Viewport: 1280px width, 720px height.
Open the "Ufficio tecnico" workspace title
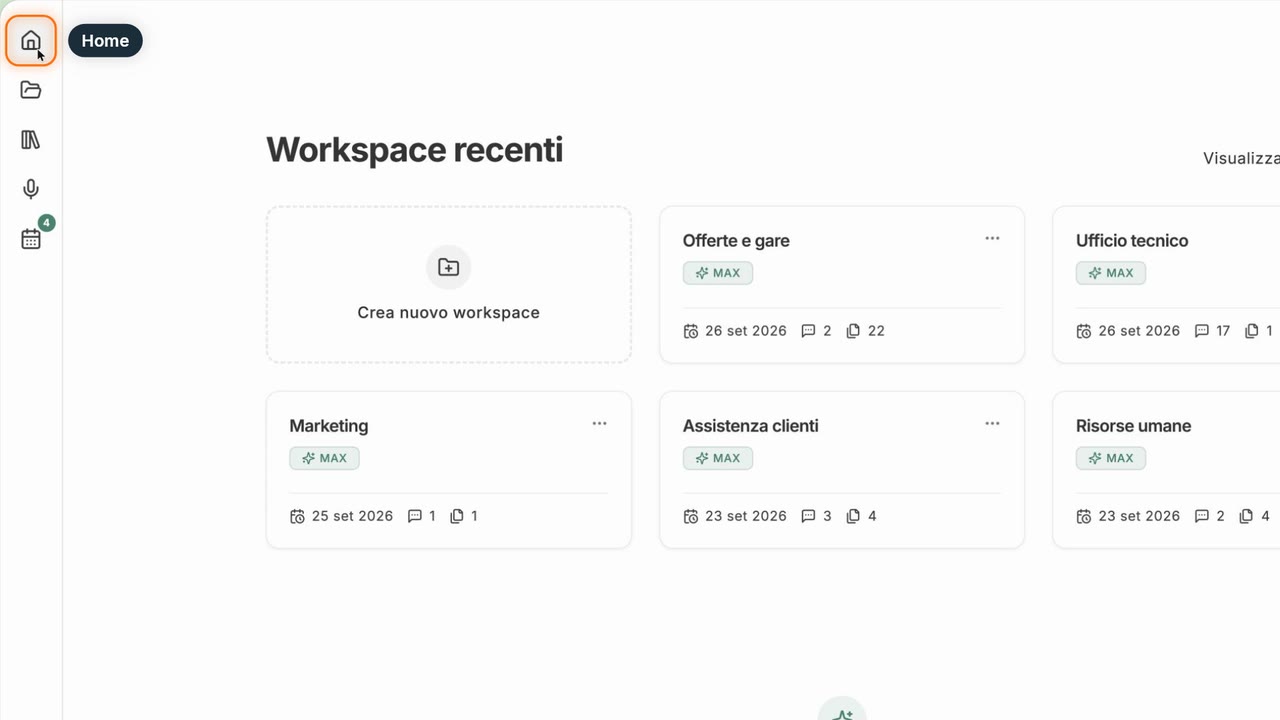pos(1132,241)
